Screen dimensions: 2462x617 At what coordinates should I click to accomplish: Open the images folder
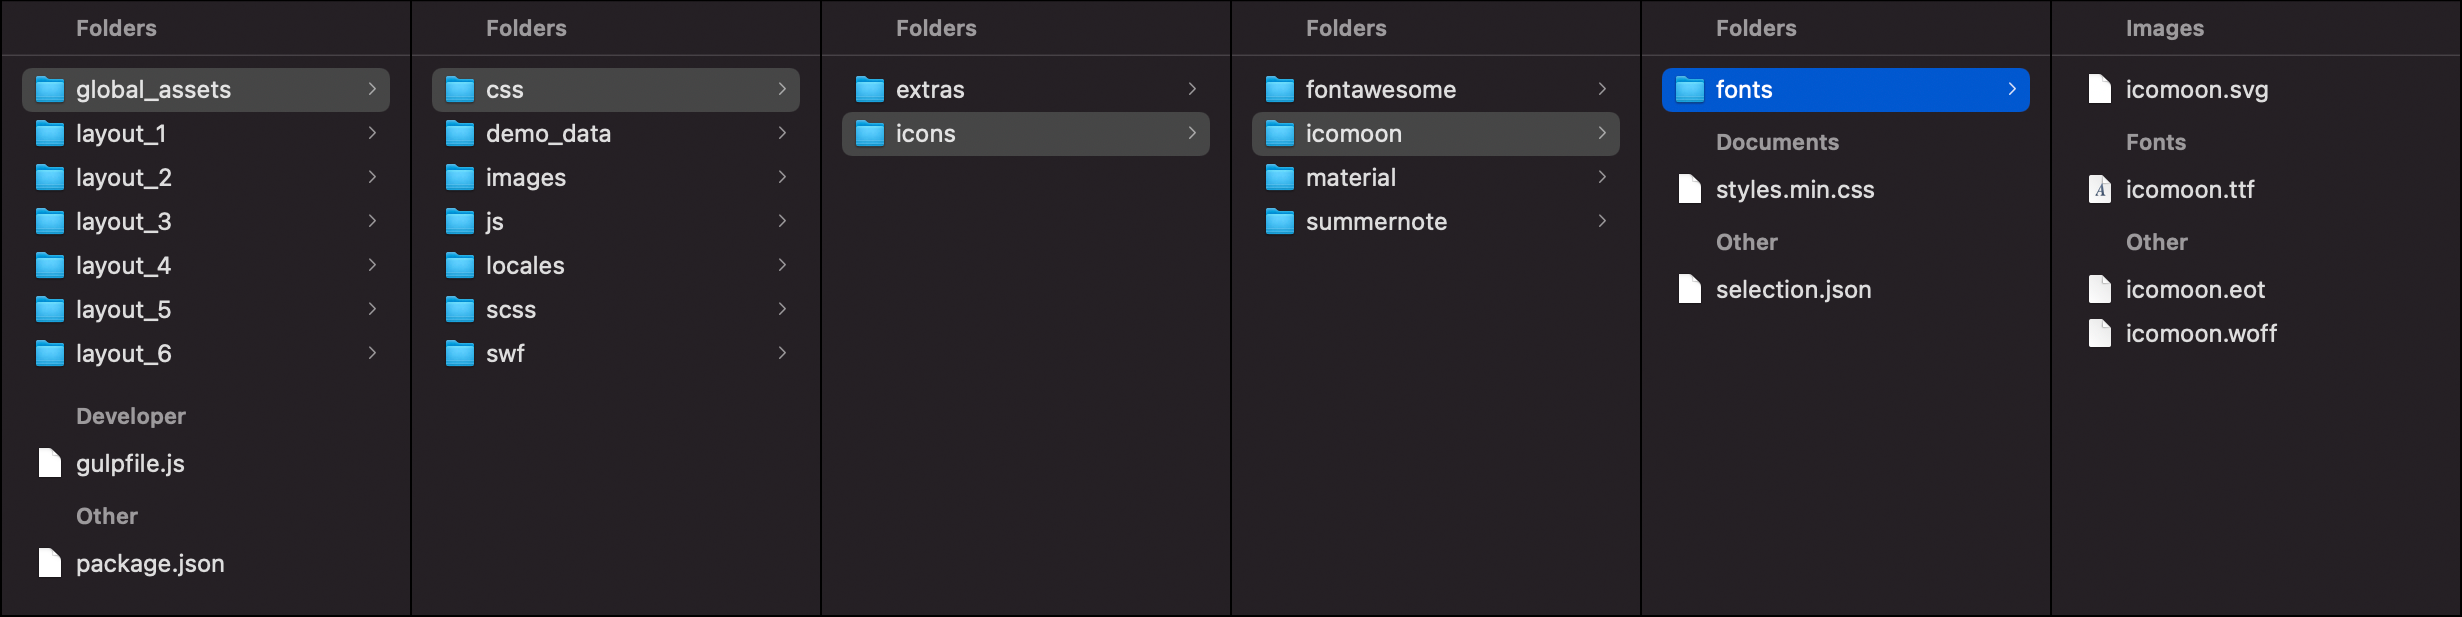[616, 178]
